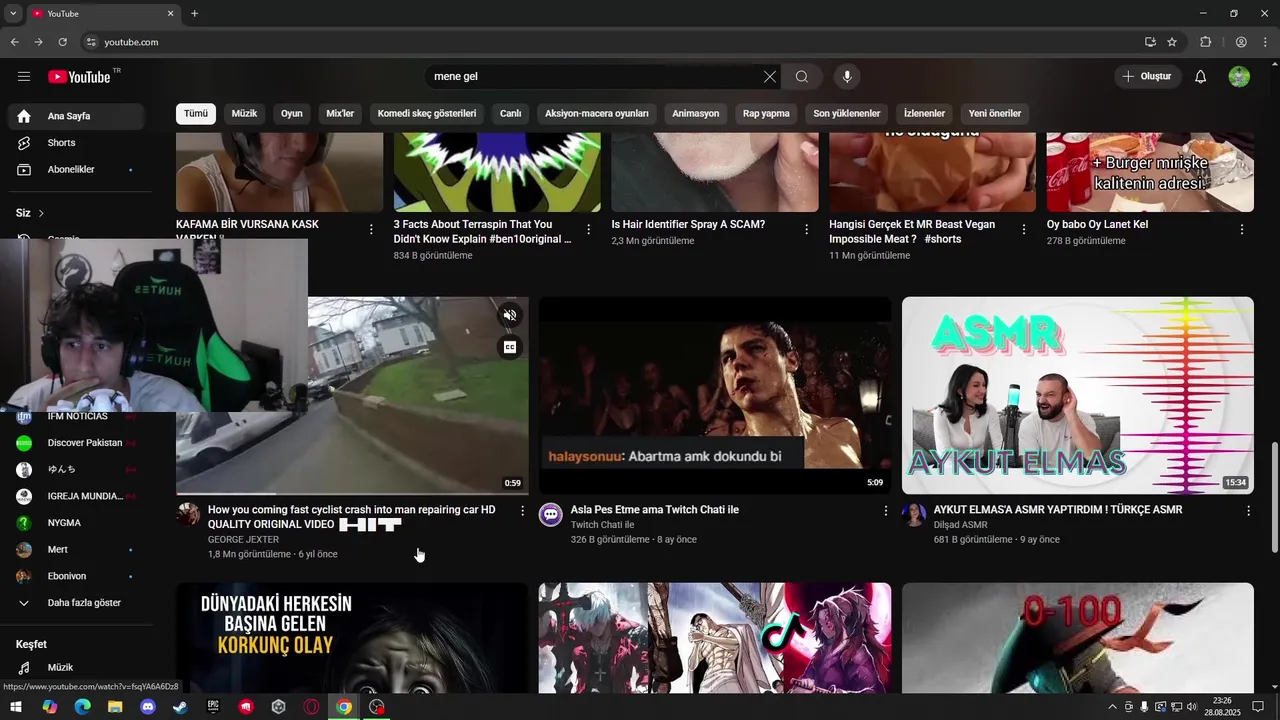Viewport: 1280px width, 720px height.
Task: Select the Son yüklenenler chip
Action: click(847, 114)
